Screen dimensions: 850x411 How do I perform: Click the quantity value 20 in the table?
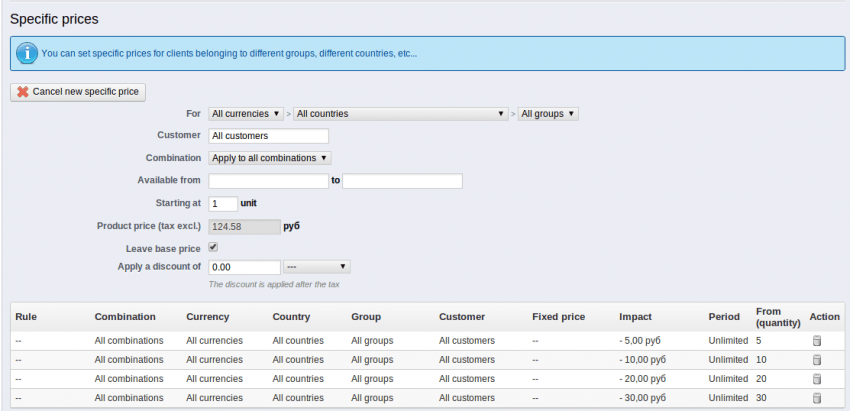[761, 379]
